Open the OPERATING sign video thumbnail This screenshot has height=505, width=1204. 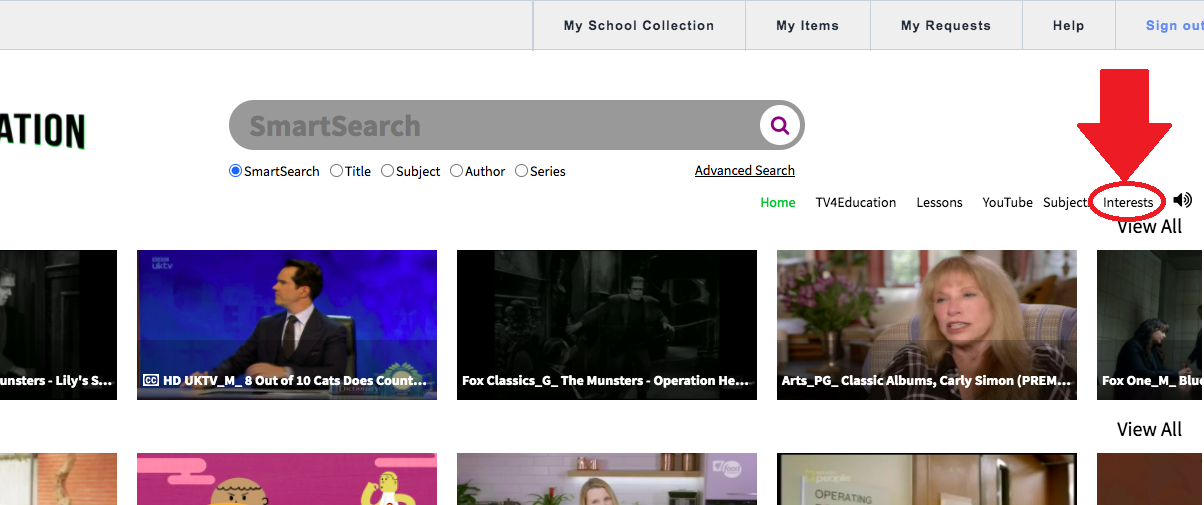tap(927, 479)
